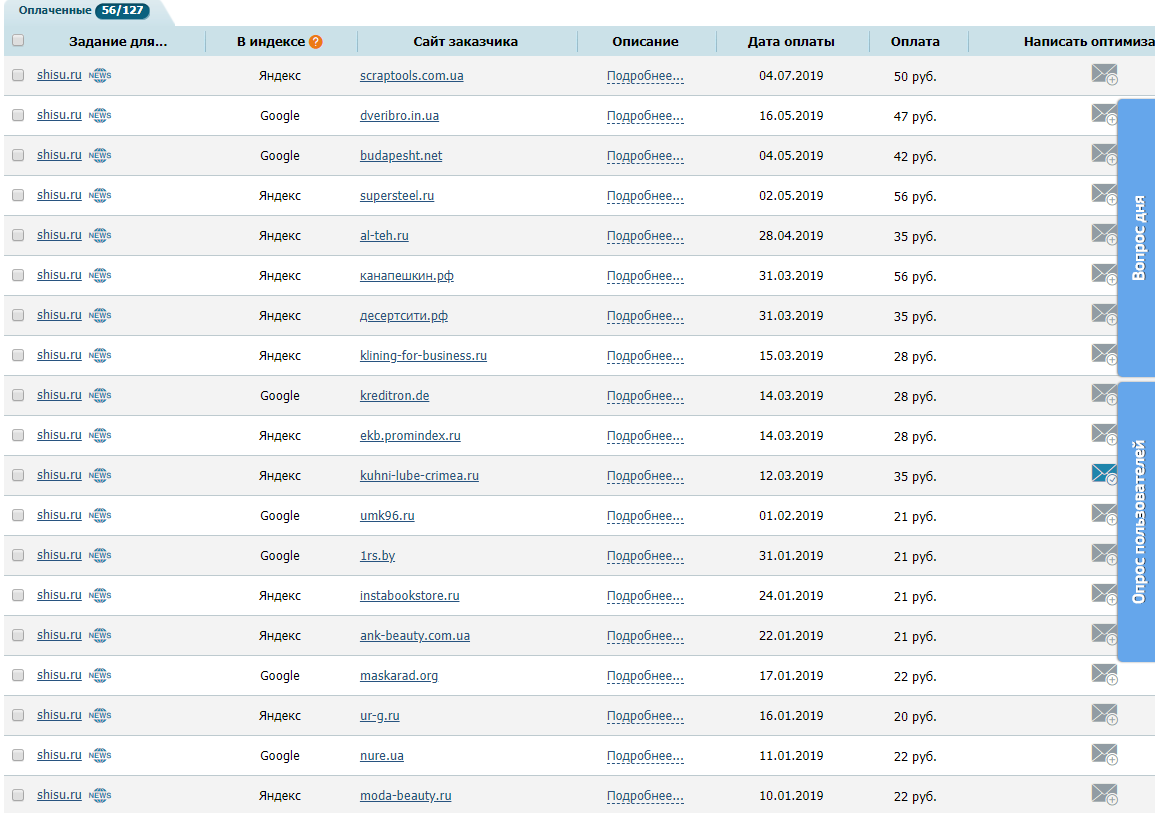This screenshot has width=1155, height=813.
Task: Check the box for maskarad.org row
Action: click(18, 675)
